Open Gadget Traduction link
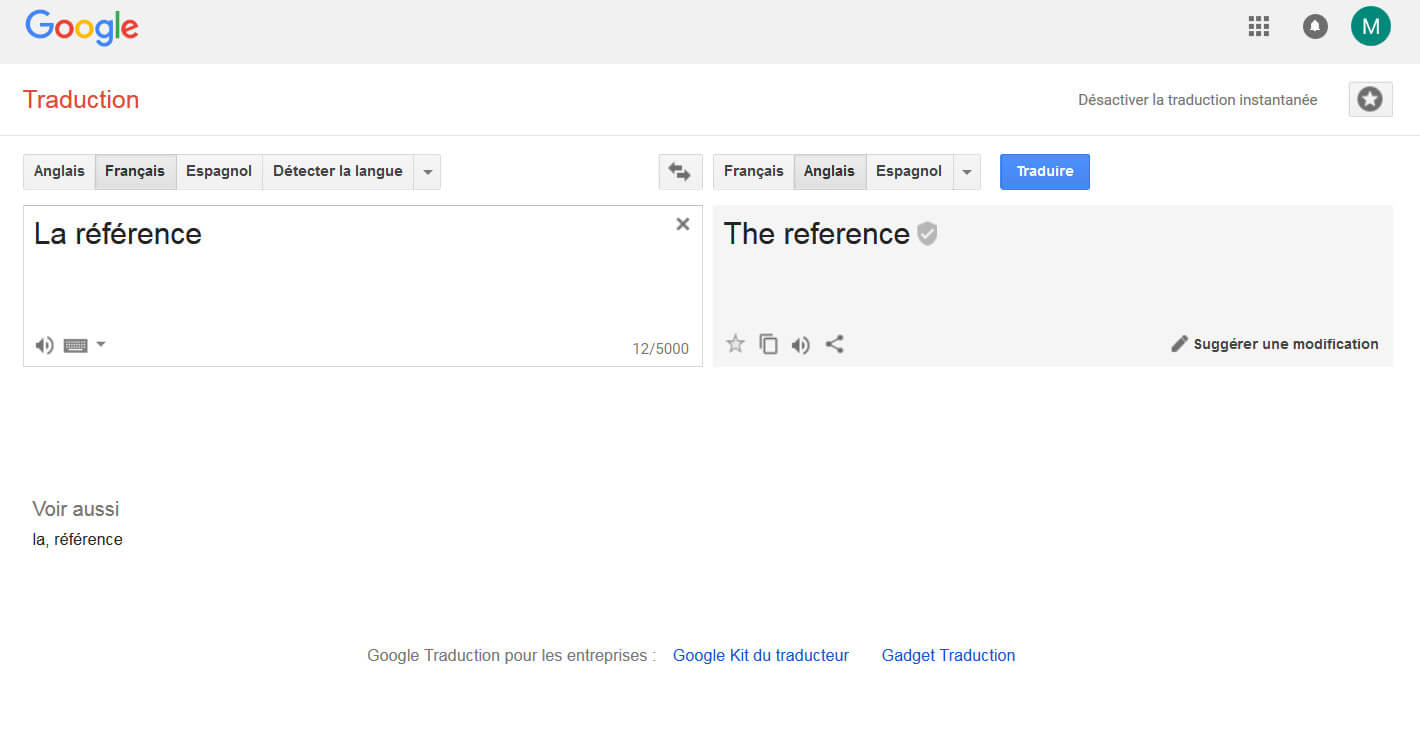Viewport: 1420px width, 735px height. point(948,656)
